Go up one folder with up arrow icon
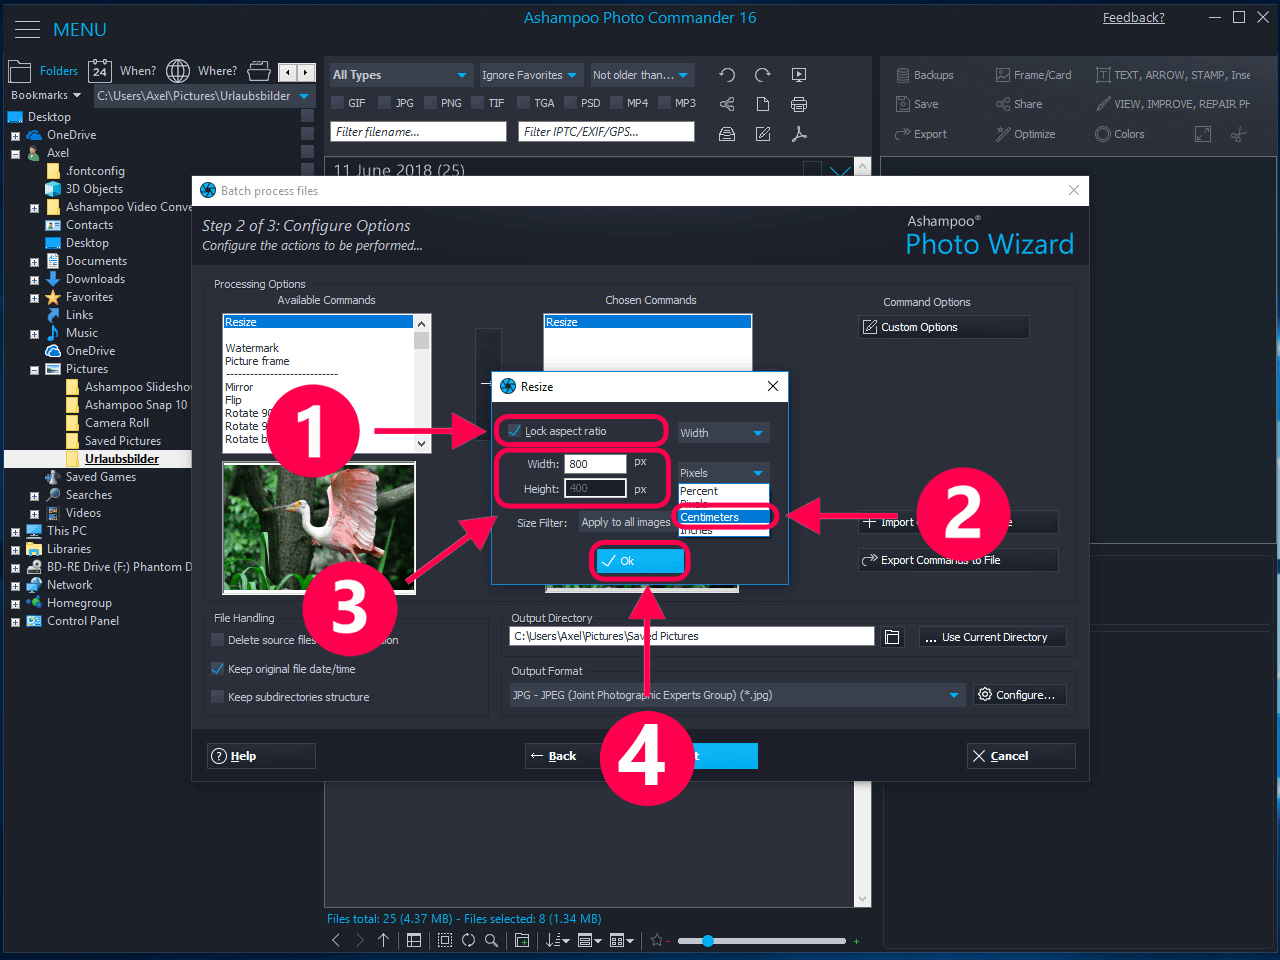1280x960 pixels. pyautogui.click(x=384, y=940)
